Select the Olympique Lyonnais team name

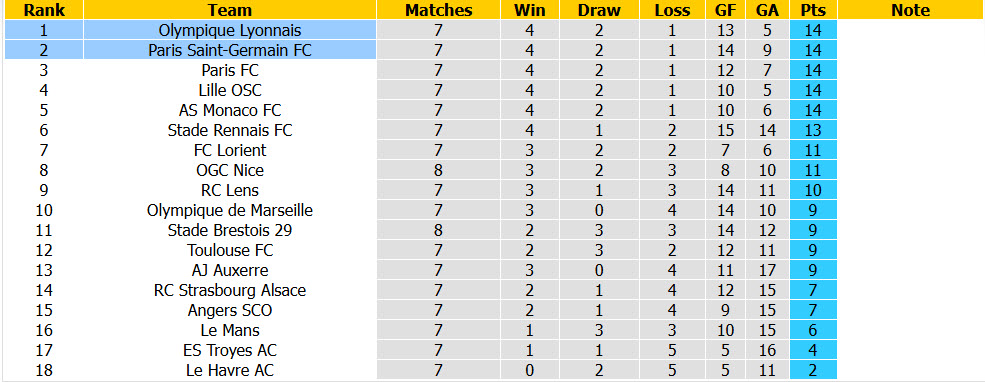coord(230,30)
